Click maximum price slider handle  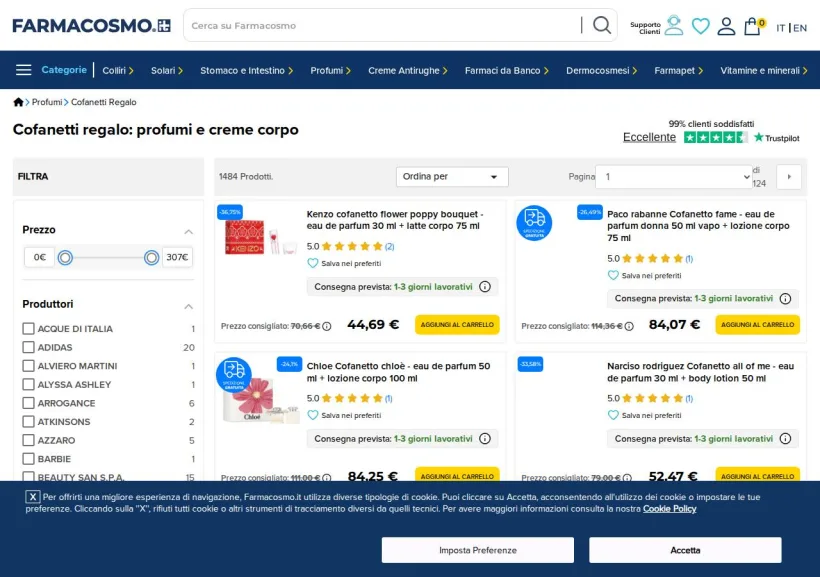click(x=152, y=257)
